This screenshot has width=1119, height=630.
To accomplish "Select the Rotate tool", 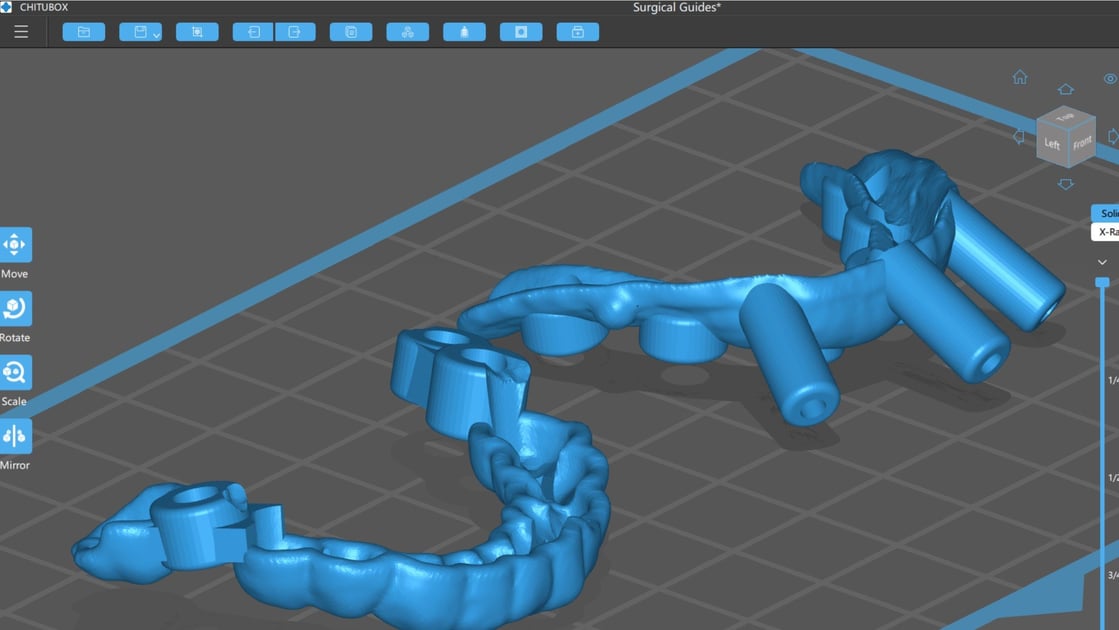I will (15, 307).
